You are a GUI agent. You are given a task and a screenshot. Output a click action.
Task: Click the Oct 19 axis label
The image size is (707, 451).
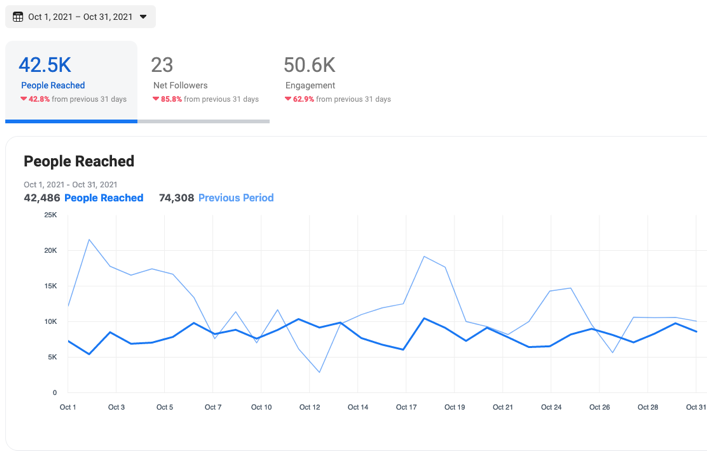(454, 407)
